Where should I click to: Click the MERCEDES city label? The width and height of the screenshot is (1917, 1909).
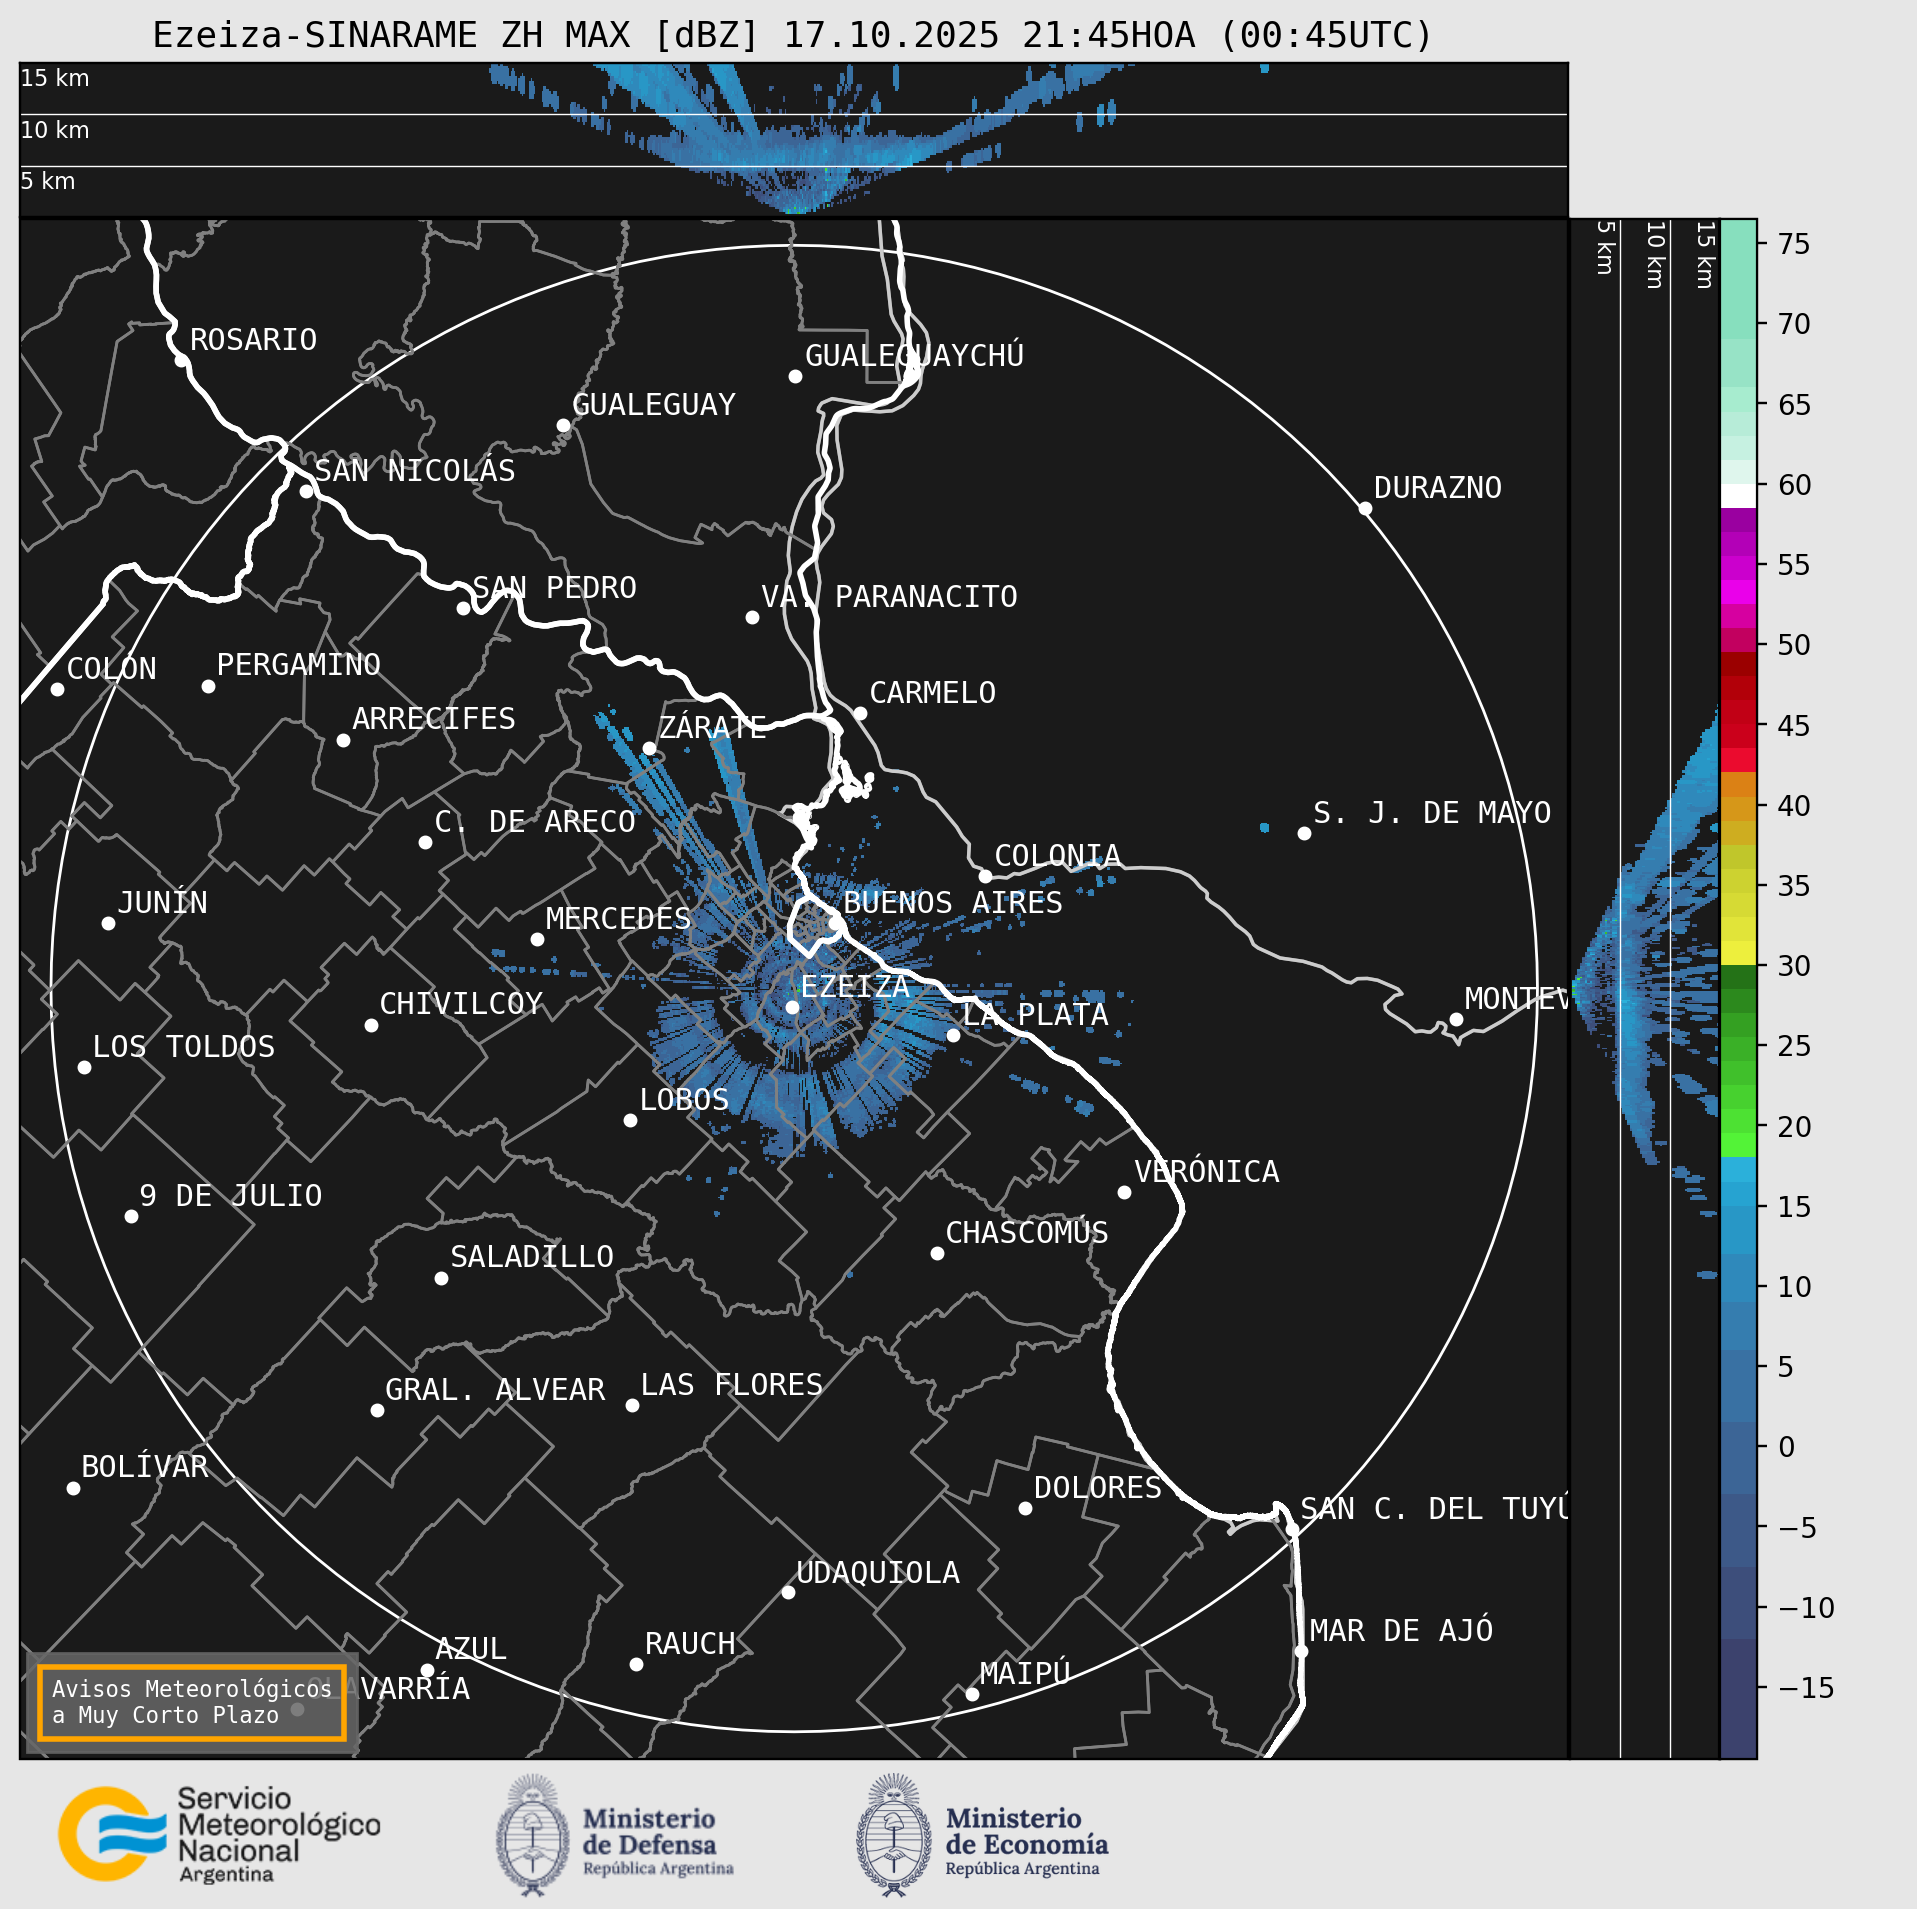tap(618, 919)
